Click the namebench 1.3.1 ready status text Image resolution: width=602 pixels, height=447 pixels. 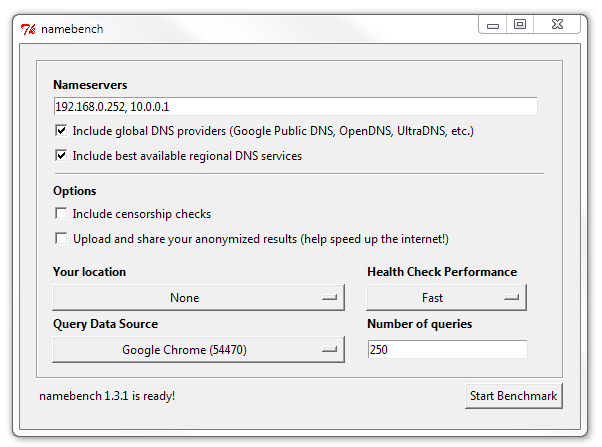click(107, 396)
